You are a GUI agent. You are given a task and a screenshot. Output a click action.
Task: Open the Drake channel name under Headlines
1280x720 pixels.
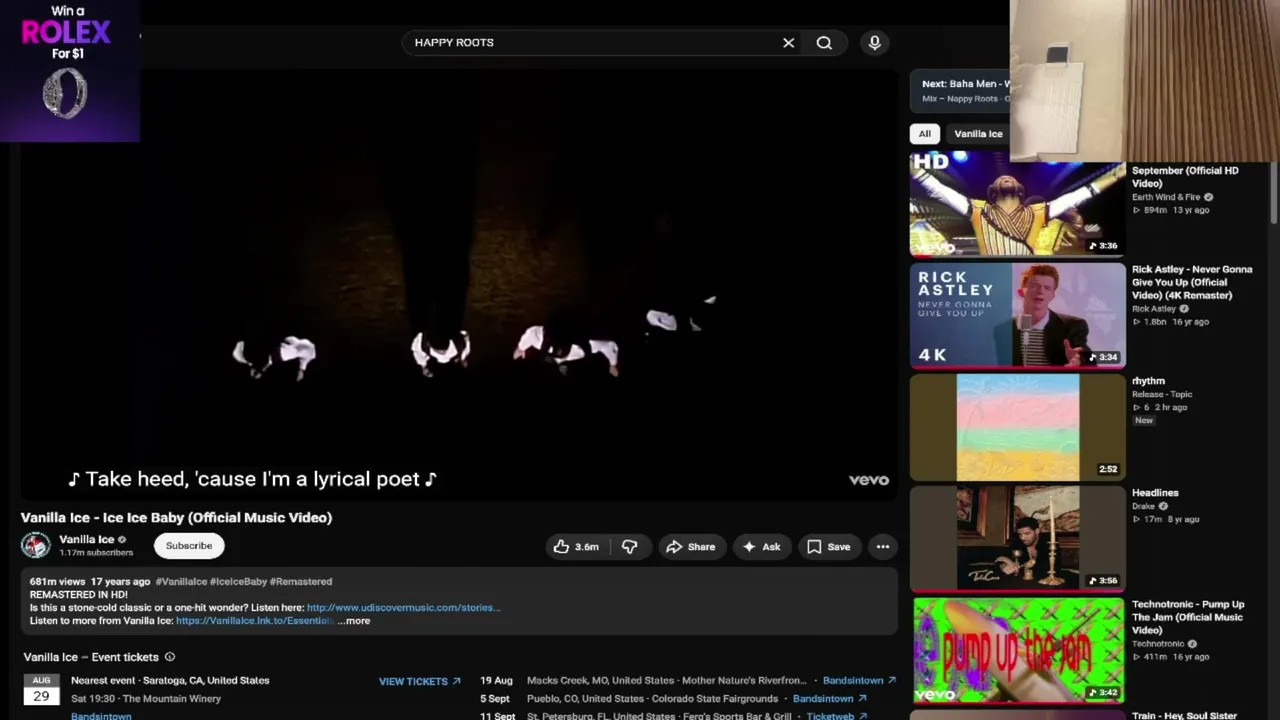click(x=1143, y=506)
